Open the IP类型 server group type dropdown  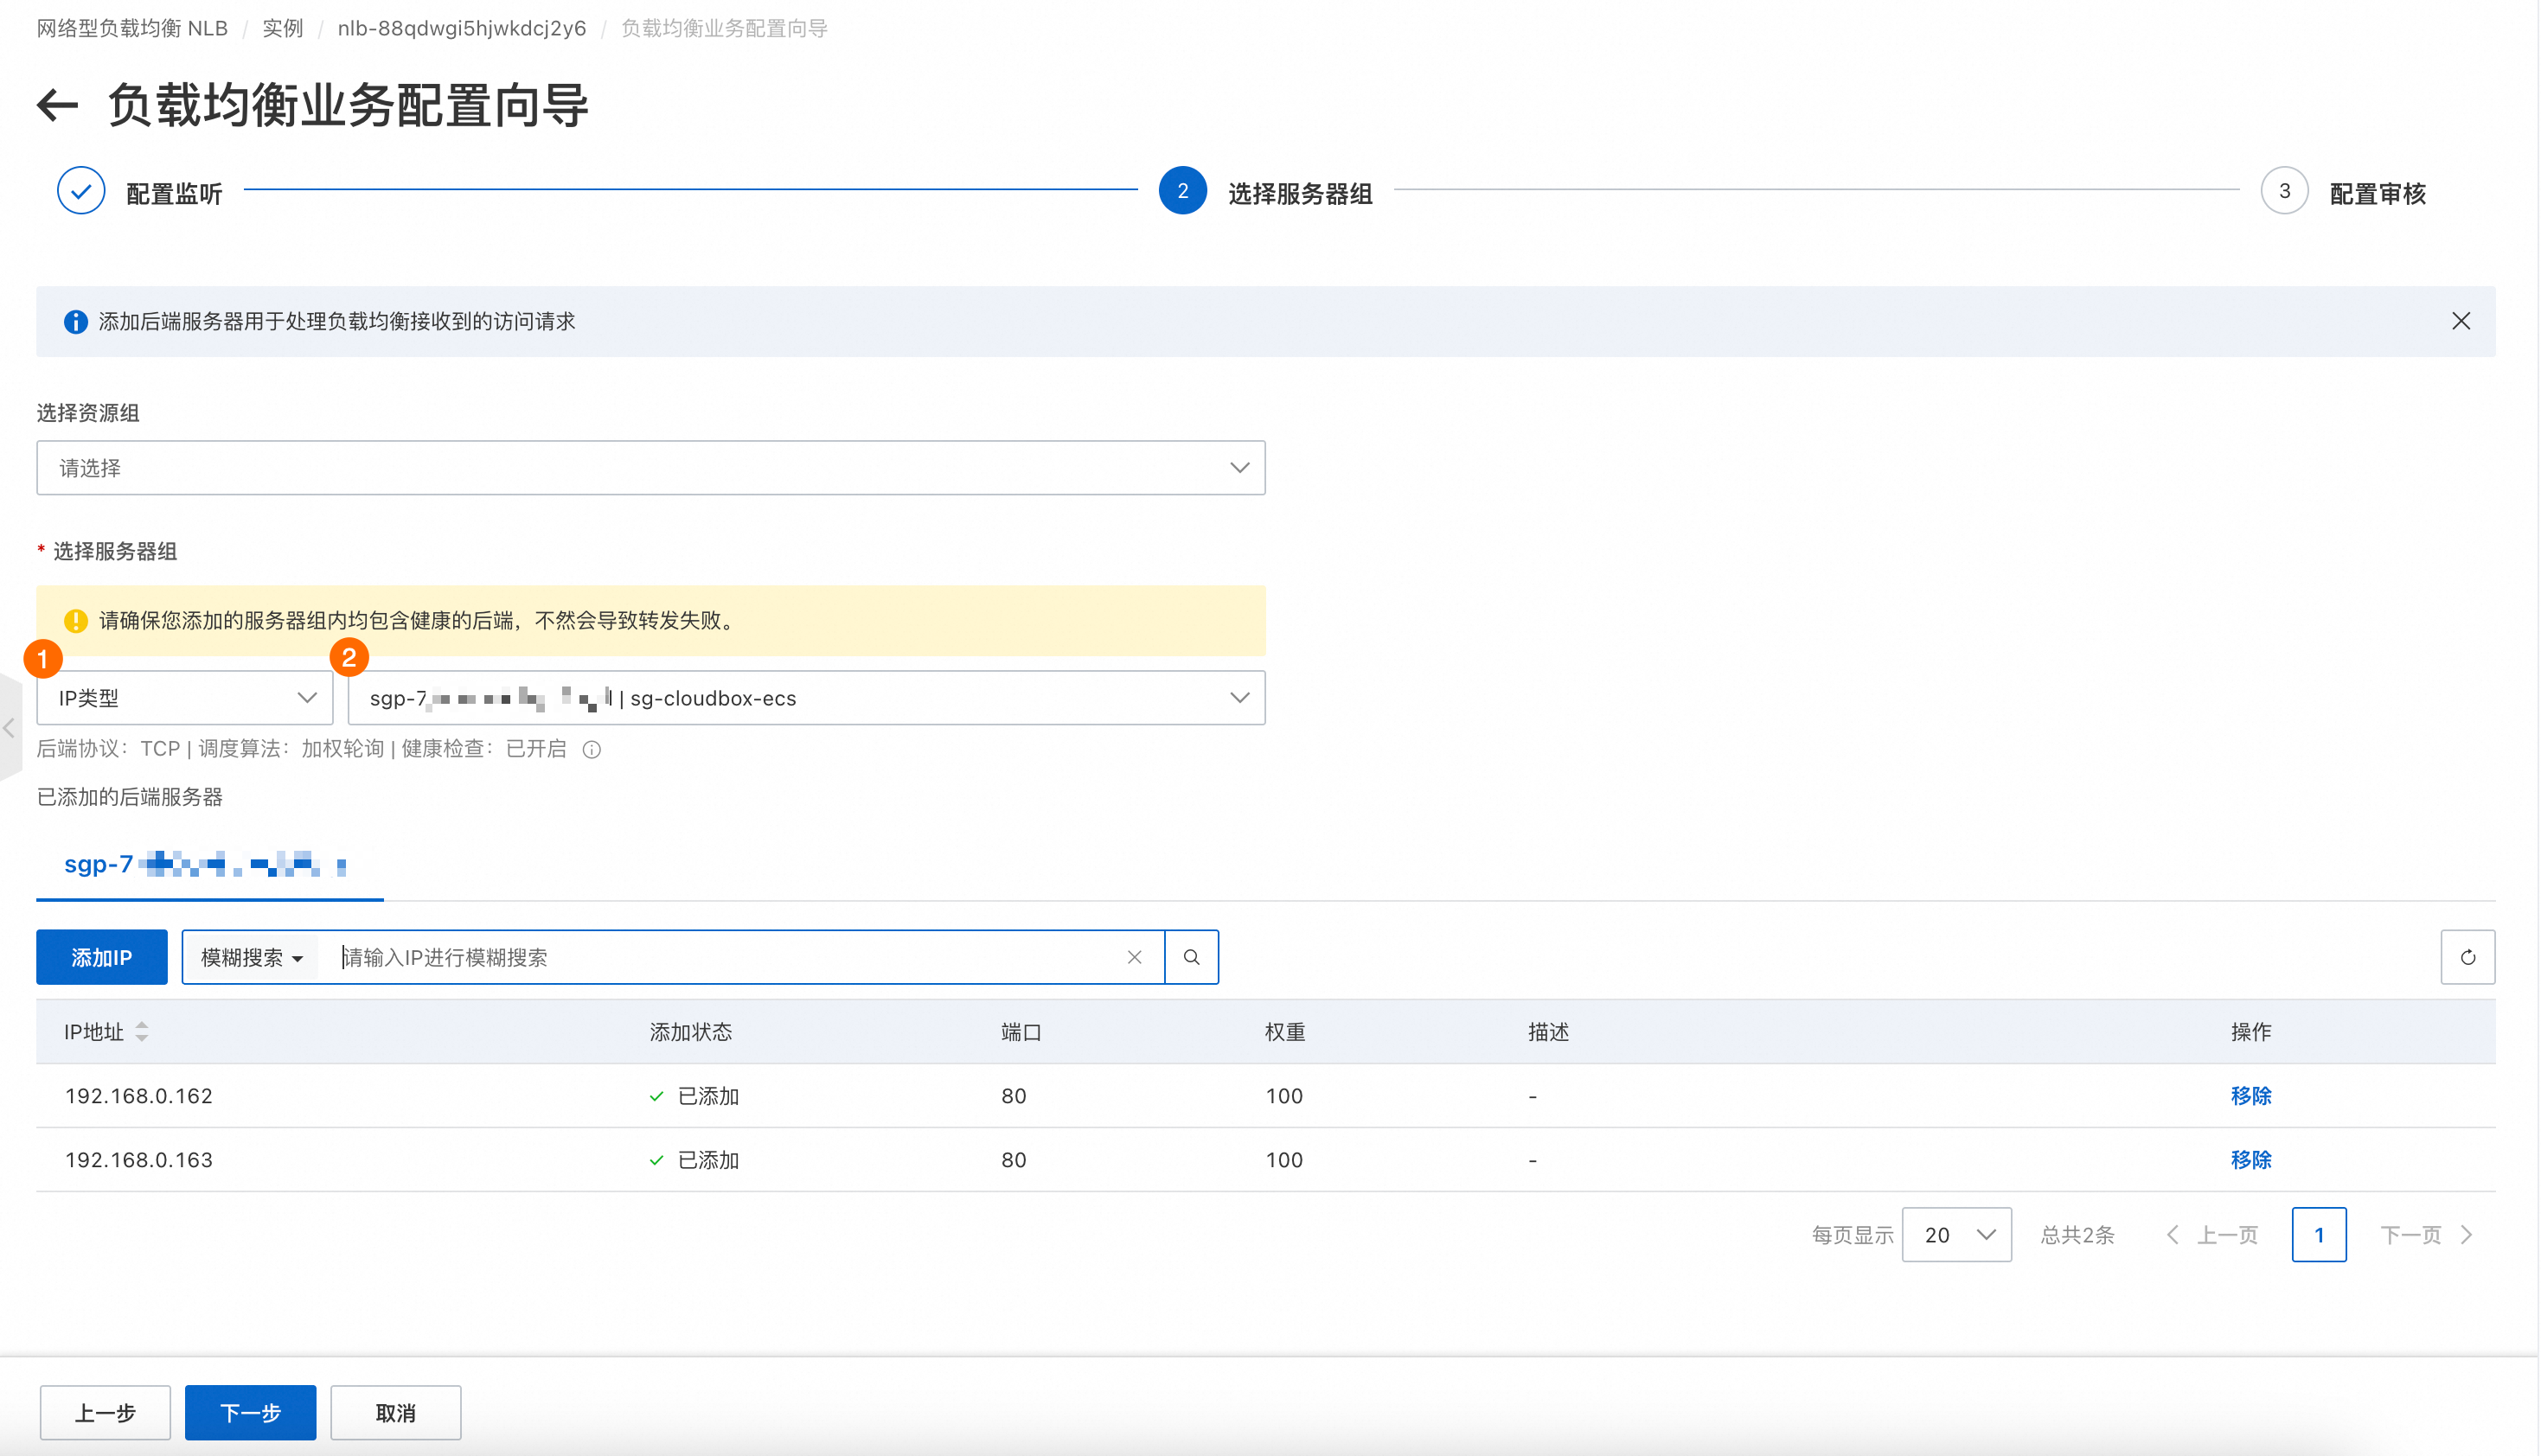pos(185,698)
